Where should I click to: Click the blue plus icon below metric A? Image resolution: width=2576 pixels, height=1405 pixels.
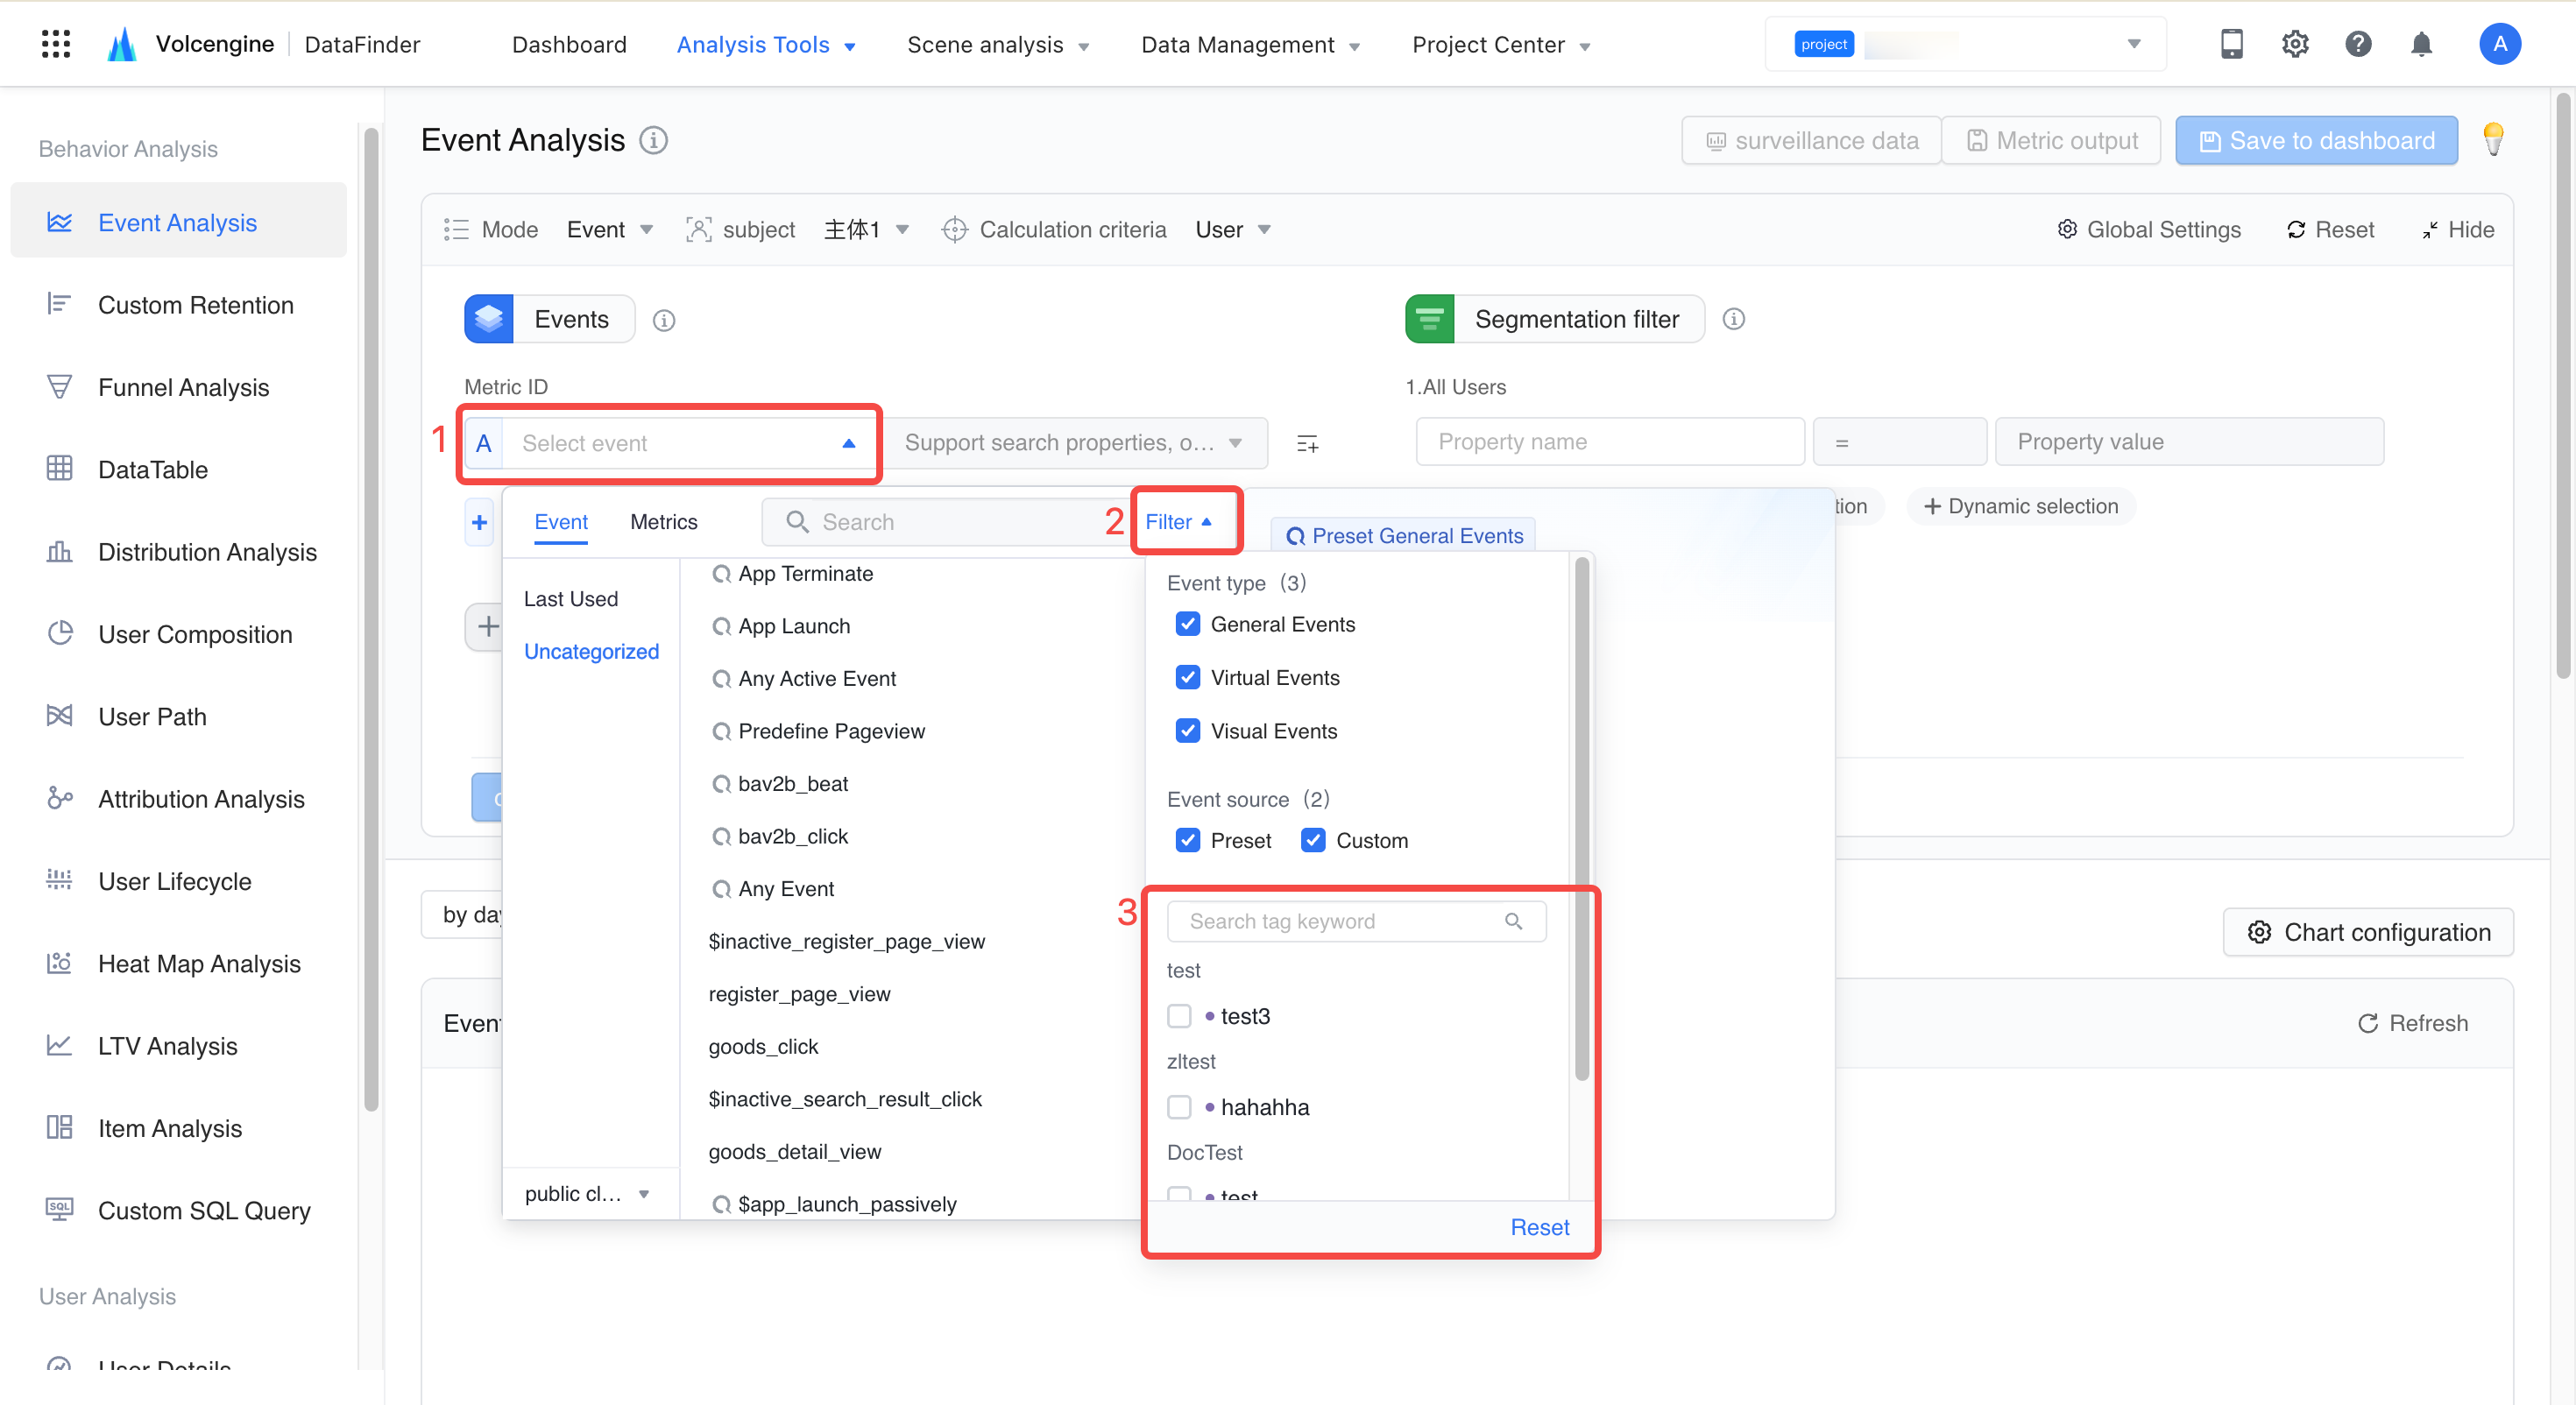(x=480, y=522)
